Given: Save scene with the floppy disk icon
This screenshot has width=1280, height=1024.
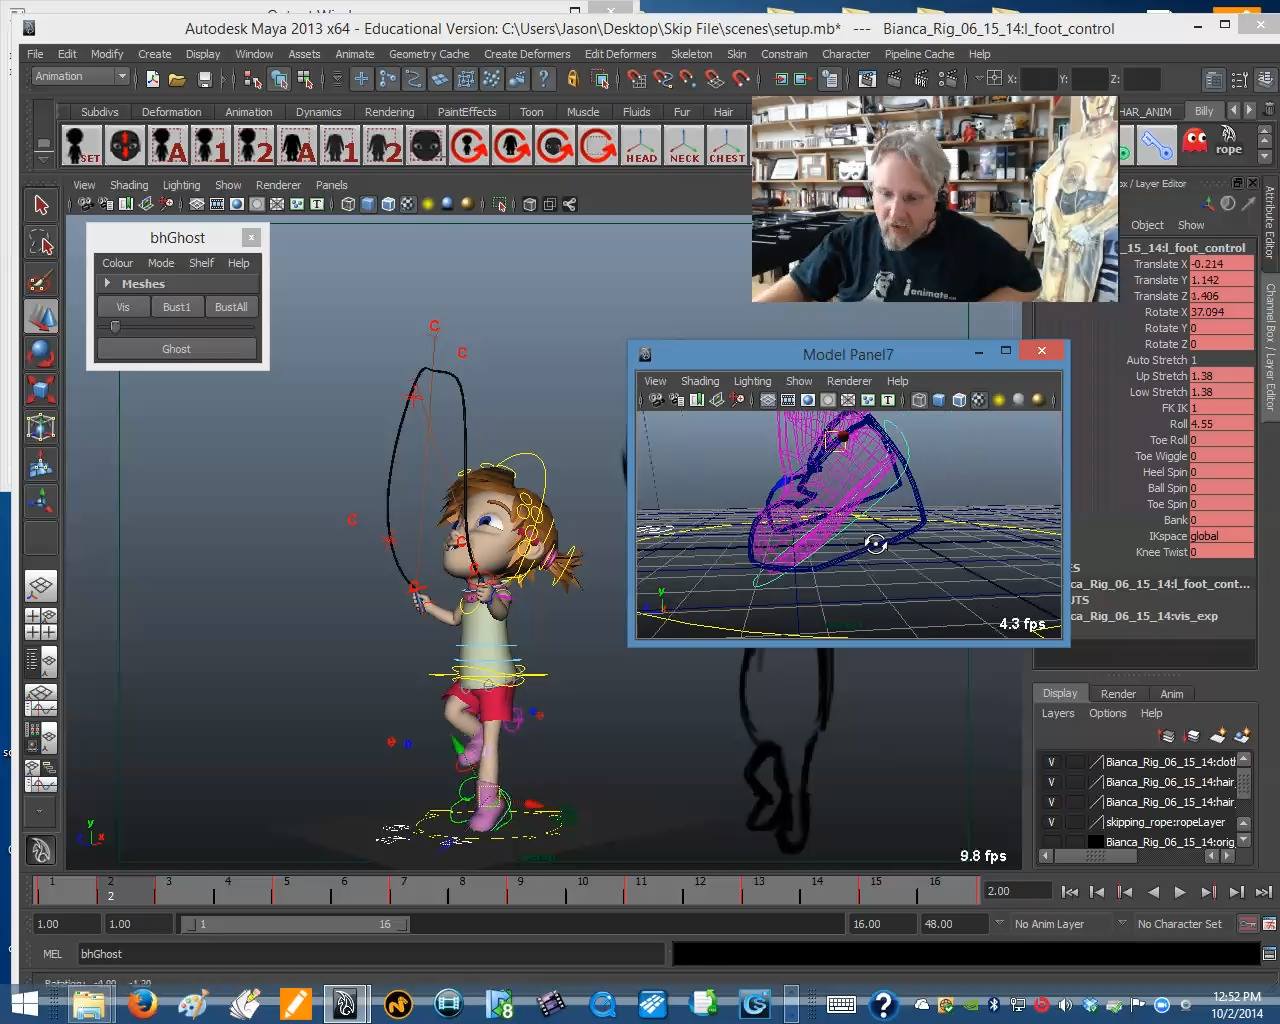Looking at the screenshot, I should [x=205, y=78].
